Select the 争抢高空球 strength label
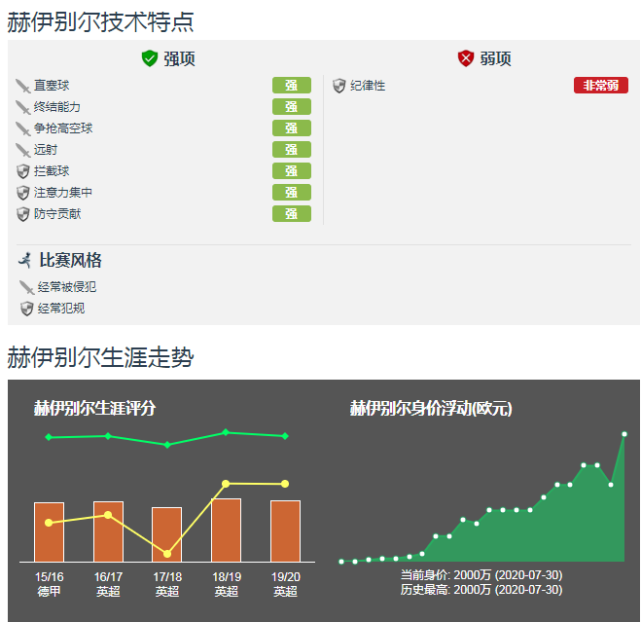 tap(63, 128)
